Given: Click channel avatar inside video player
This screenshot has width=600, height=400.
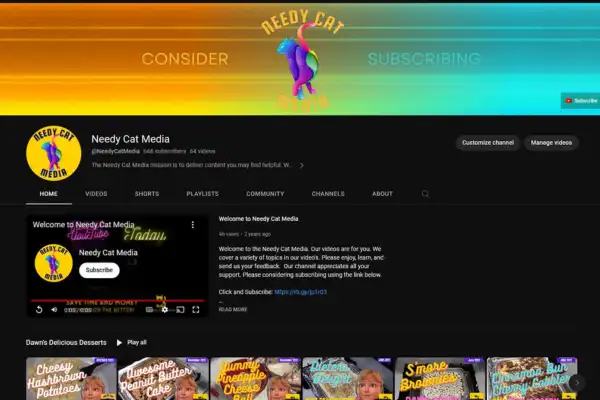Looking at the screenshot, I should pyautogui.click(x=54, y=263).
